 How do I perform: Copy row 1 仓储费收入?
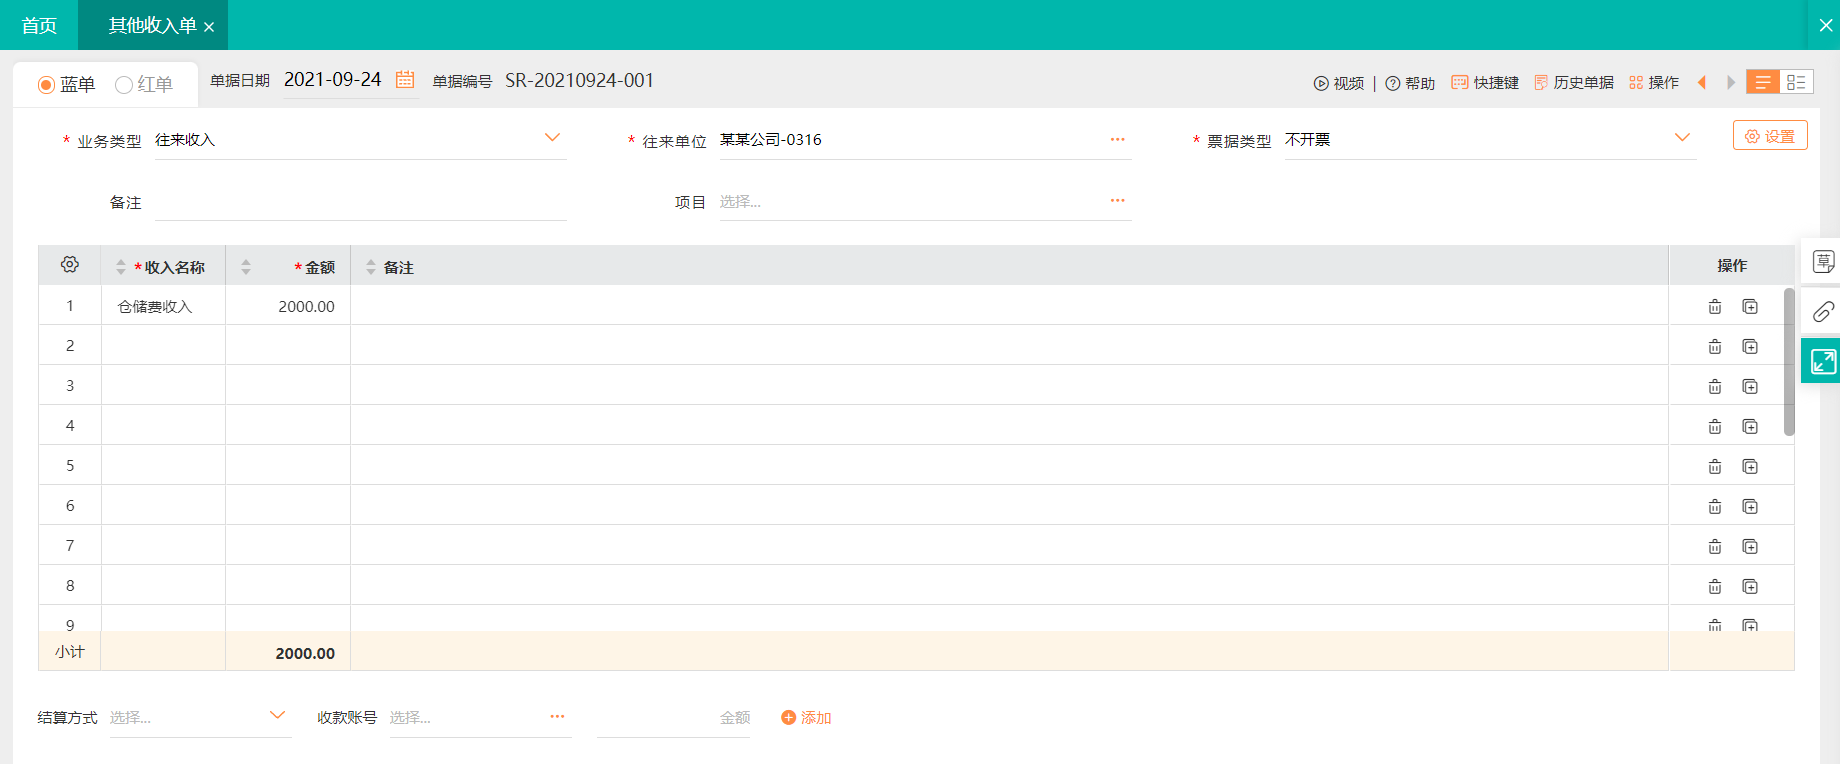[1750, 307]
